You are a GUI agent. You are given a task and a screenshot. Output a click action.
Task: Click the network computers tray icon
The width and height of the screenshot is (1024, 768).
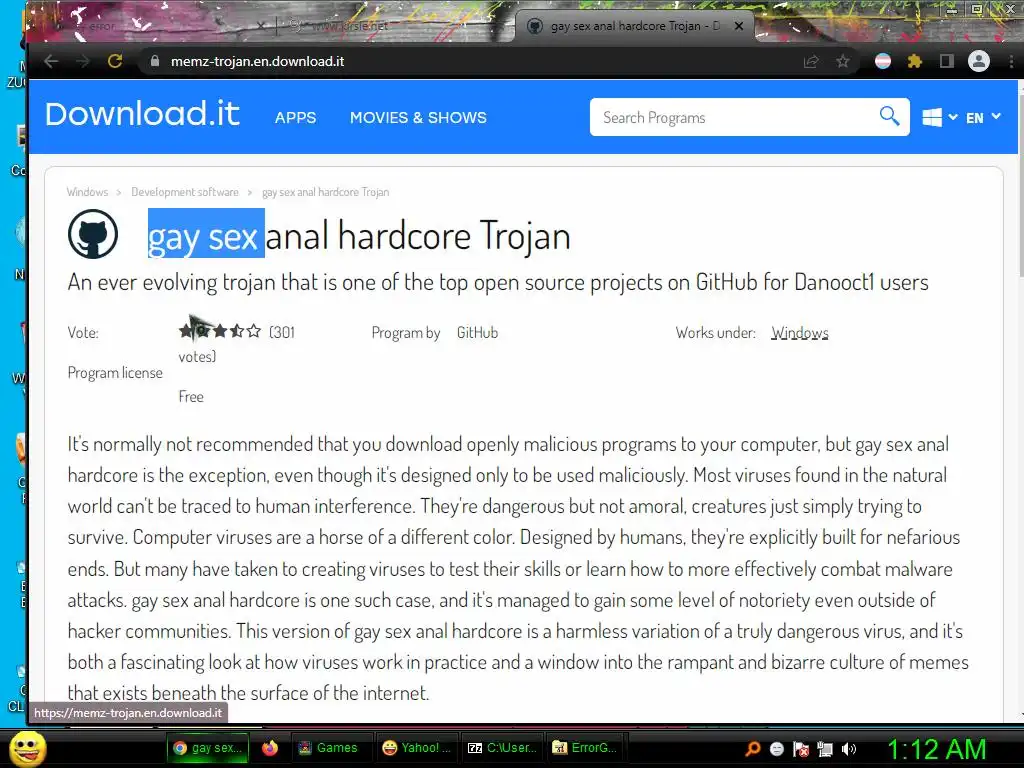tap(825, 749)
